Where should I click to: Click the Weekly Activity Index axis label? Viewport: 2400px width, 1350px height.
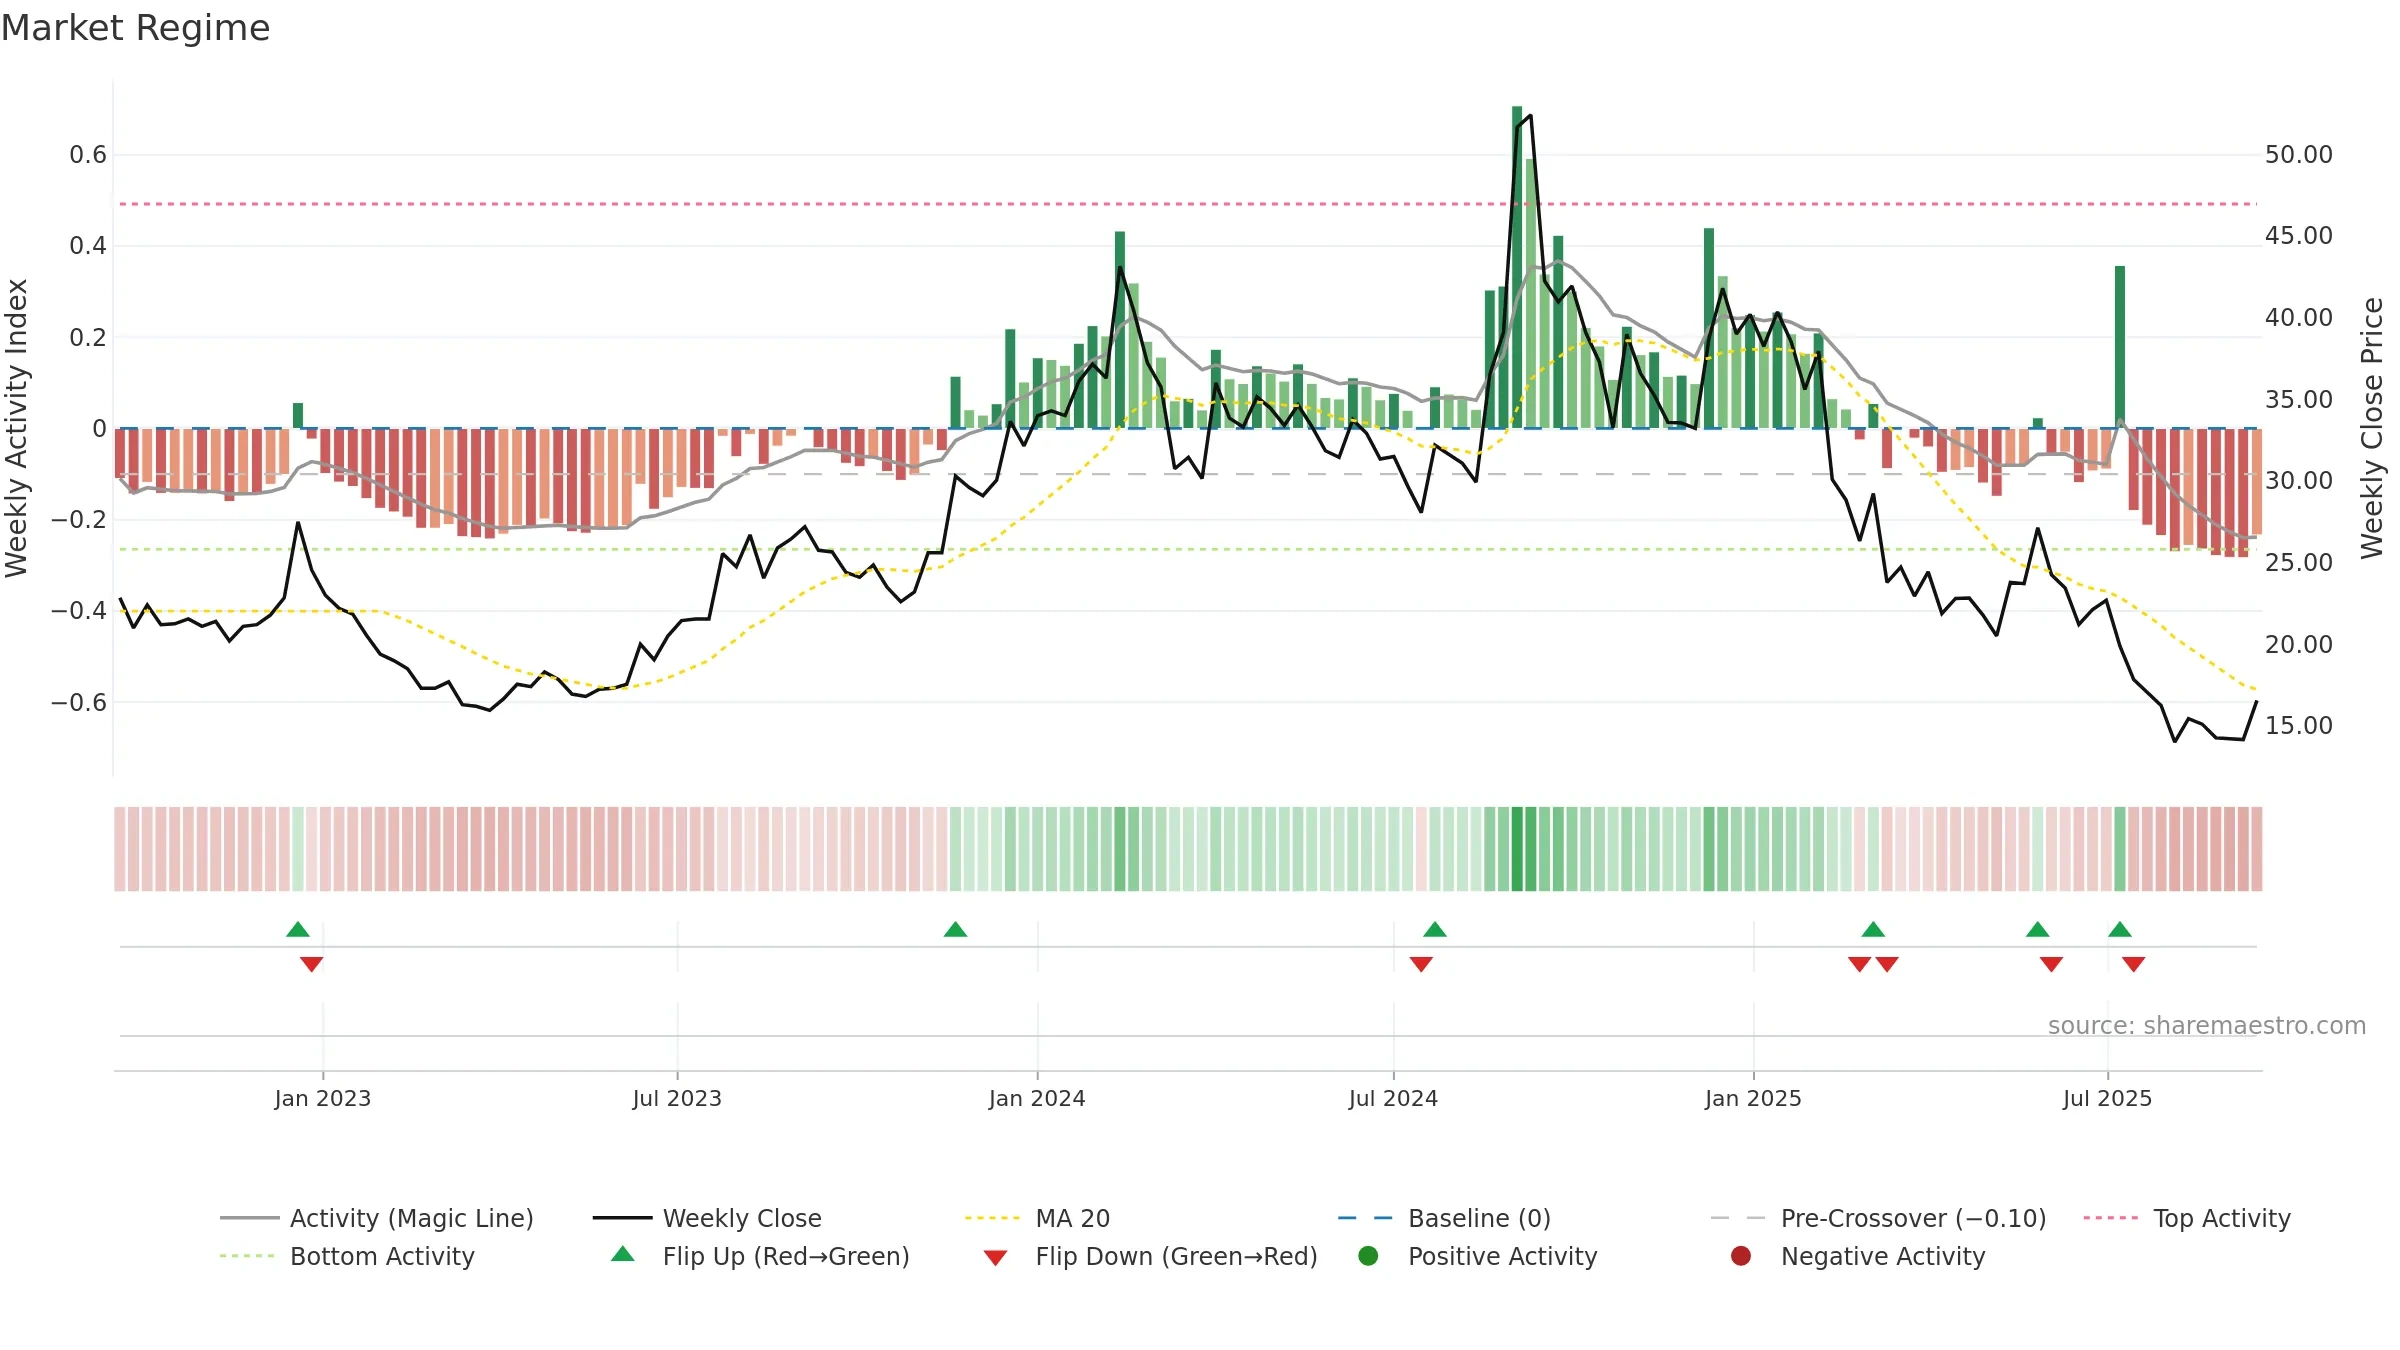tap(16, 428)
